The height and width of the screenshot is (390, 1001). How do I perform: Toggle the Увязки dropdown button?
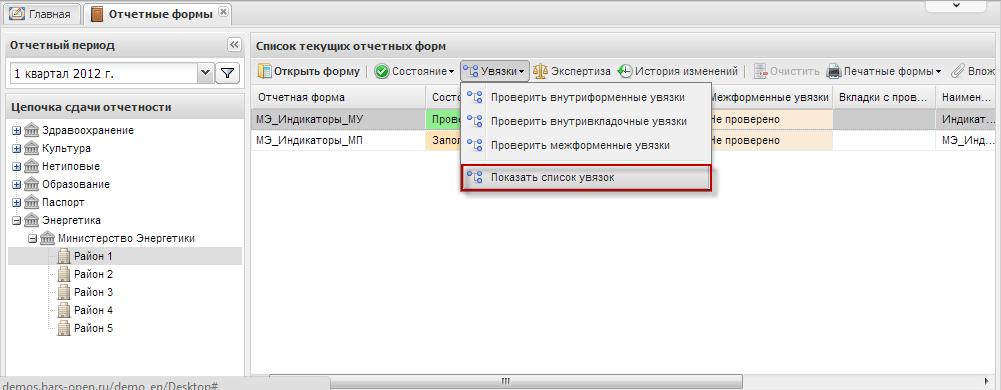(495, 71)
